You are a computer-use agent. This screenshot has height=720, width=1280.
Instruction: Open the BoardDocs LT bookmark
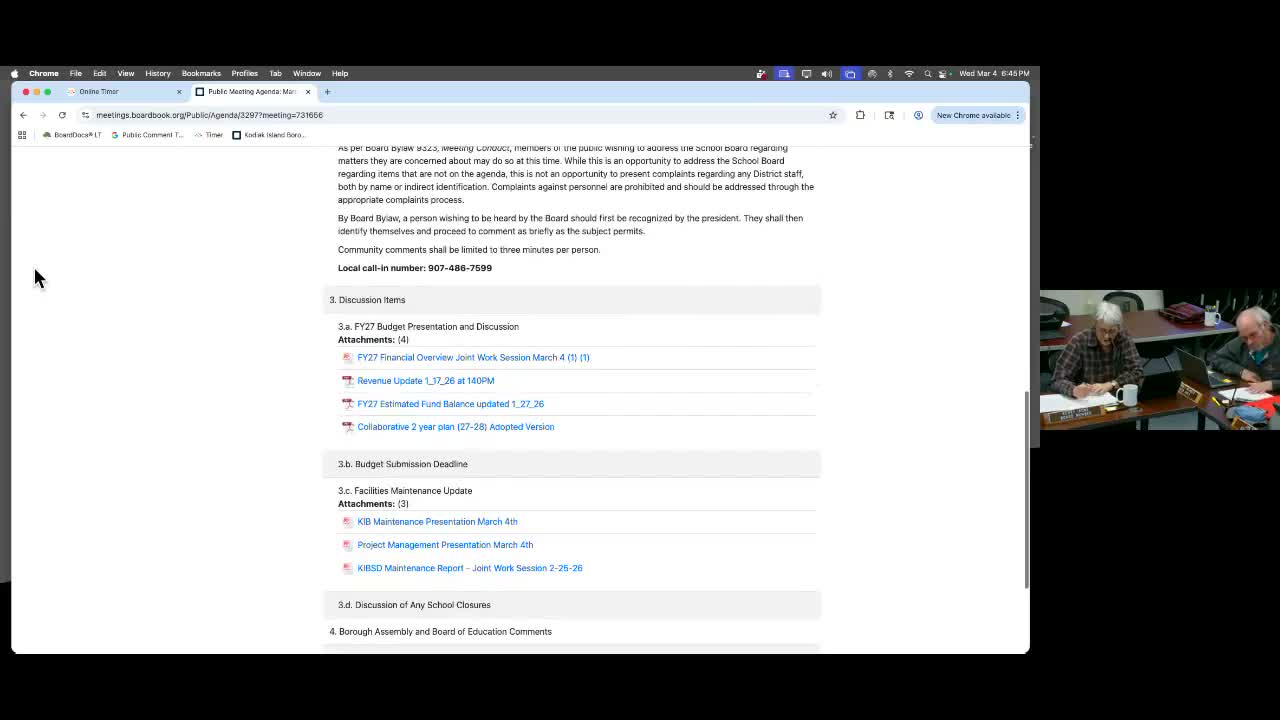pyautogui.click(x=72, y=135)
